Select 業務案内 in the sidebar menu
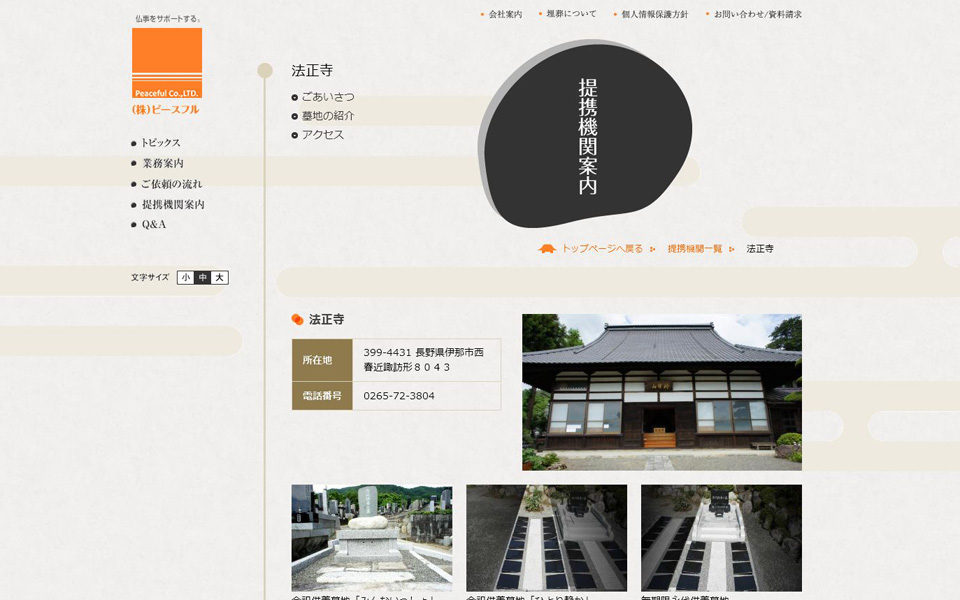 click(x=163, y=163)
